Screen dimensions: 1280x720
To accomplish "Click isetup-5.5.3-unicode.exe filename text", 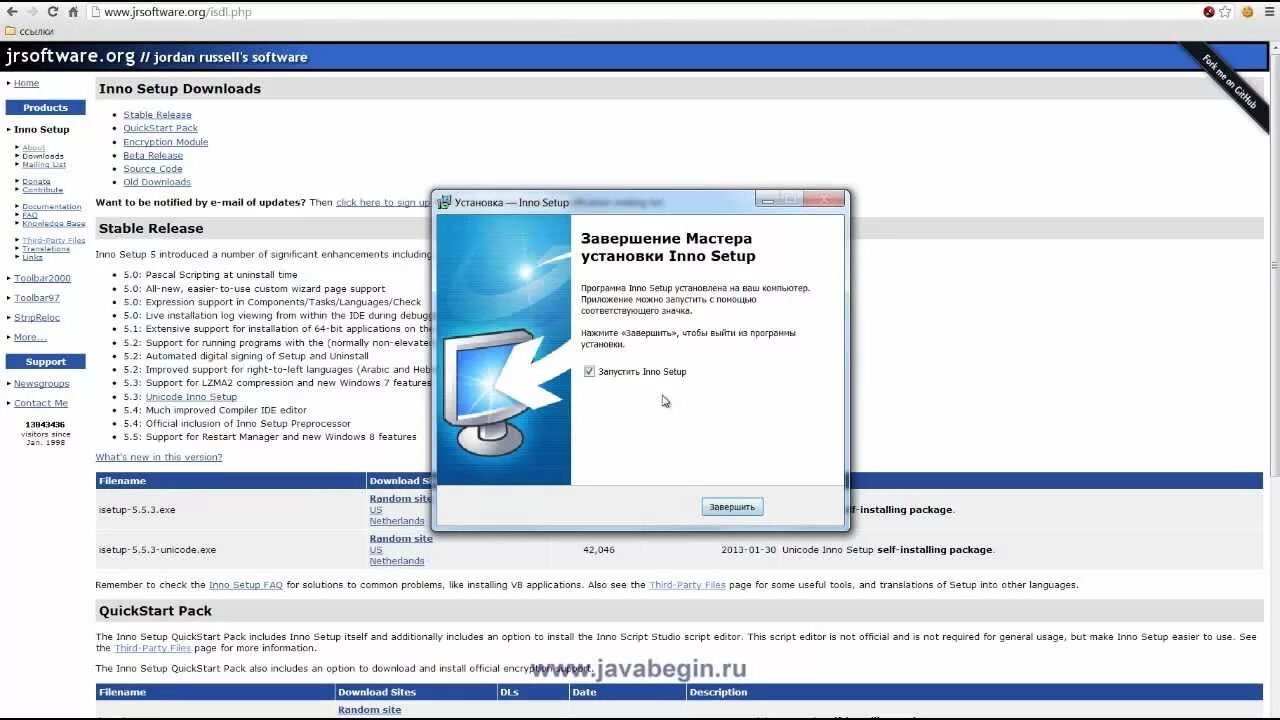I will tap(157, 549).
